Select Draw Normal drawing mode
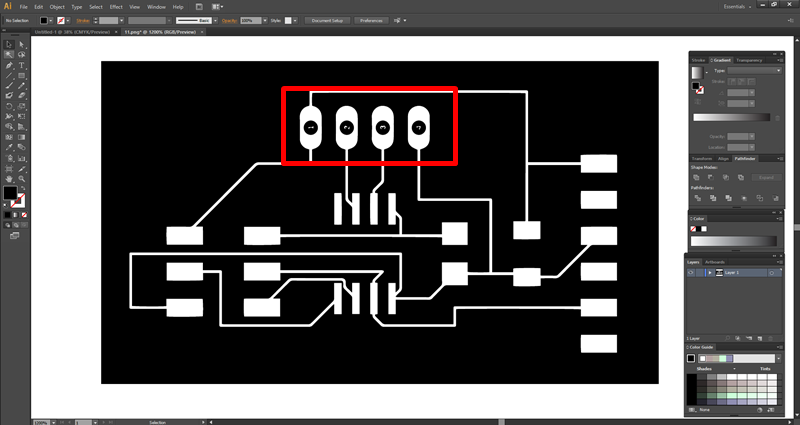800x425 pixels. click(7, 224)
